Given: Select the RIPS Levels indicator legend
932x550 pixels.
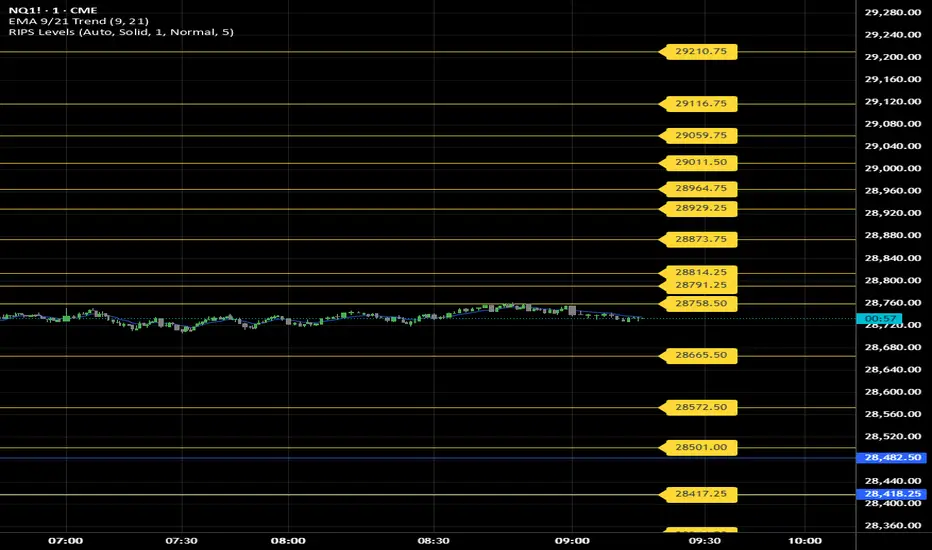Looking at the screenshot, I should click(x=121, y=32).
